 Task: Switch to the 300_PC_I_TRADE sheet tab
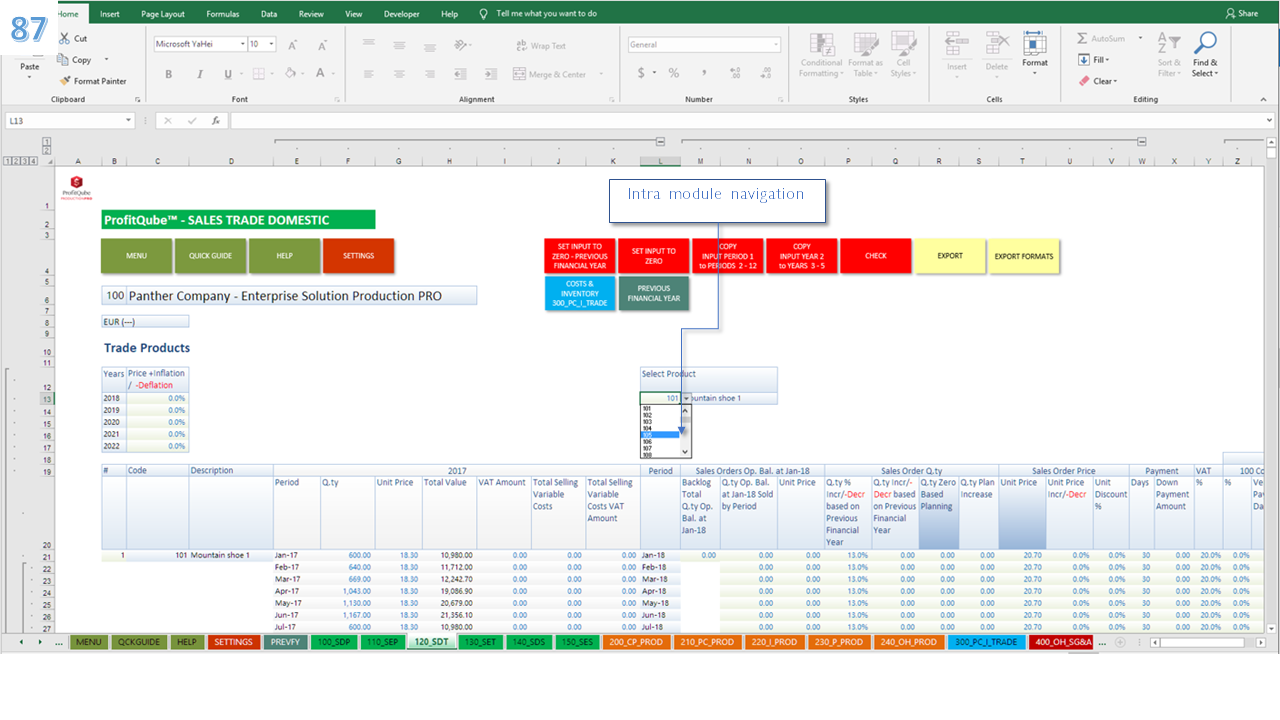[x=987, y=642]
